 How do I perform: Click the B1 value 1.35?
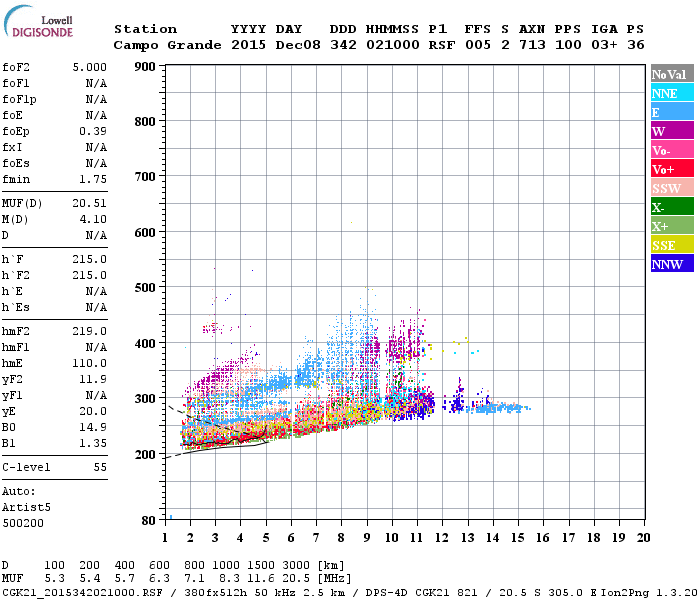click(93, 443)
